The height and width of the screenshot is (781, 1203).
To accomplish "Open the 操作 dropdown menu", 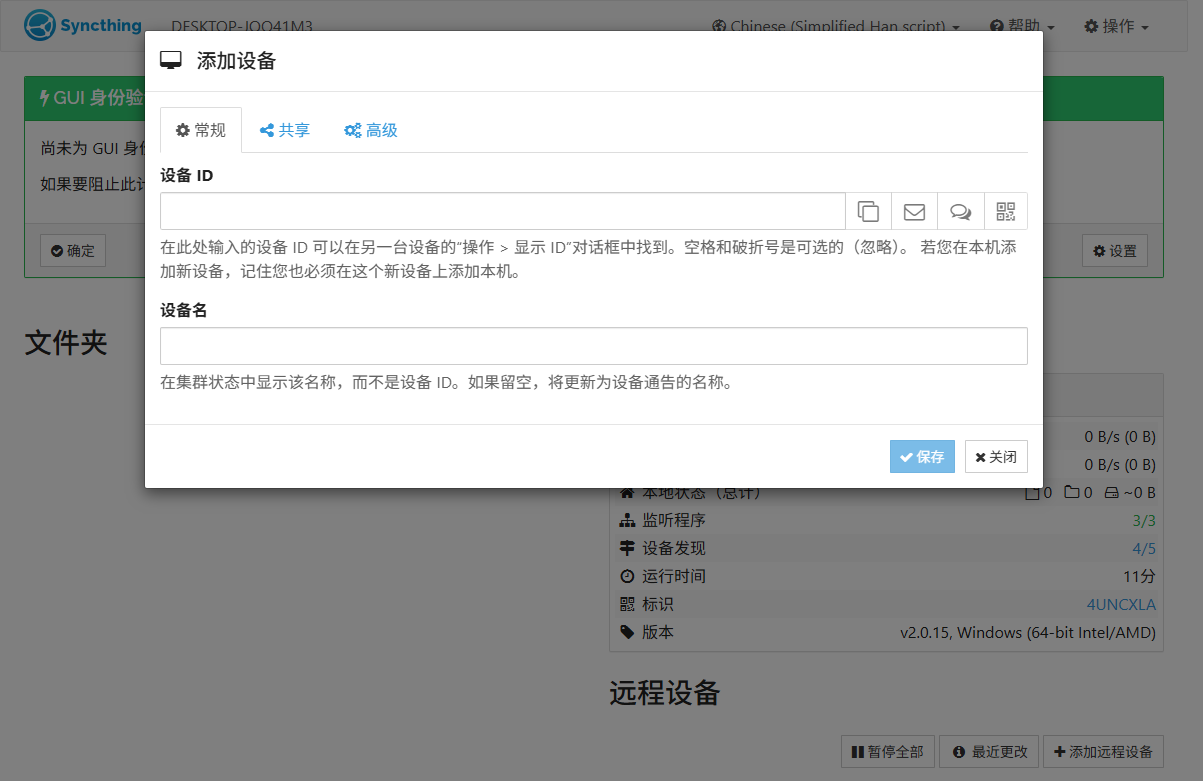I will coord(1116,26).
